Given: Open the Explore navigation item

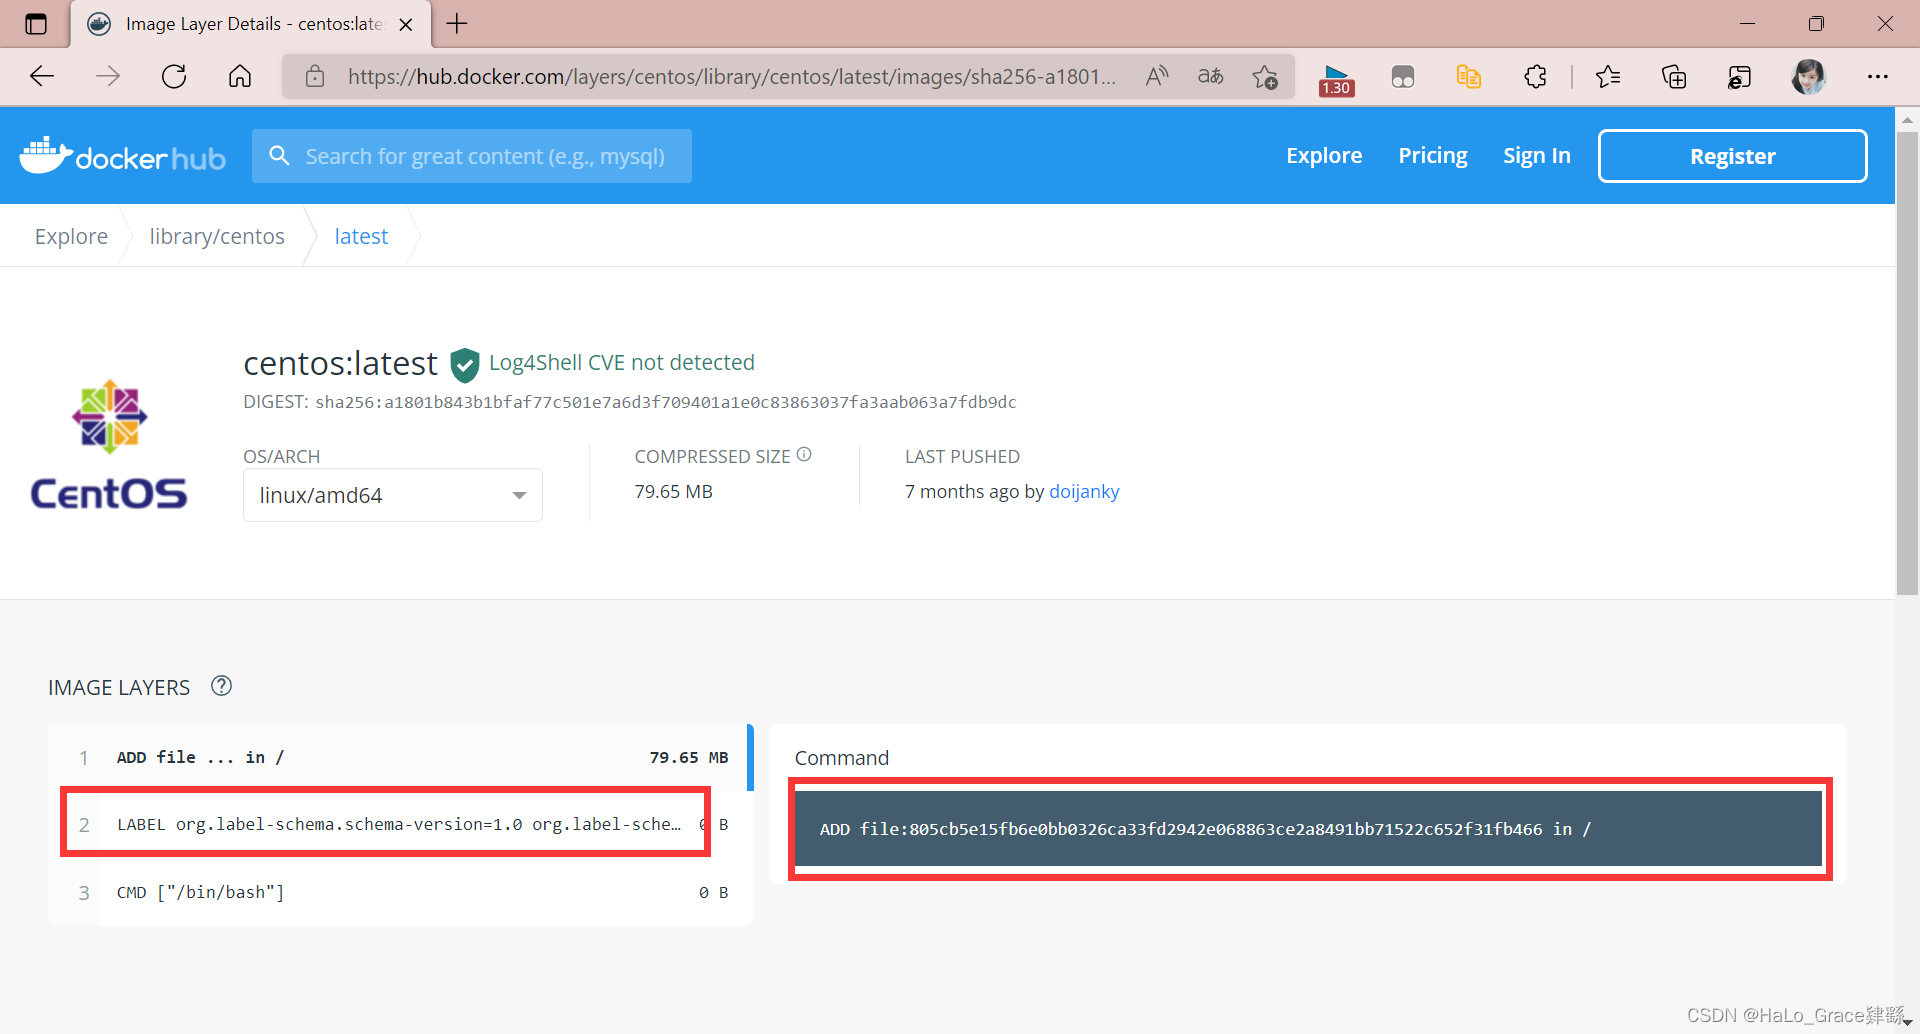Looking at the screenshot, I should point(1324,156).
